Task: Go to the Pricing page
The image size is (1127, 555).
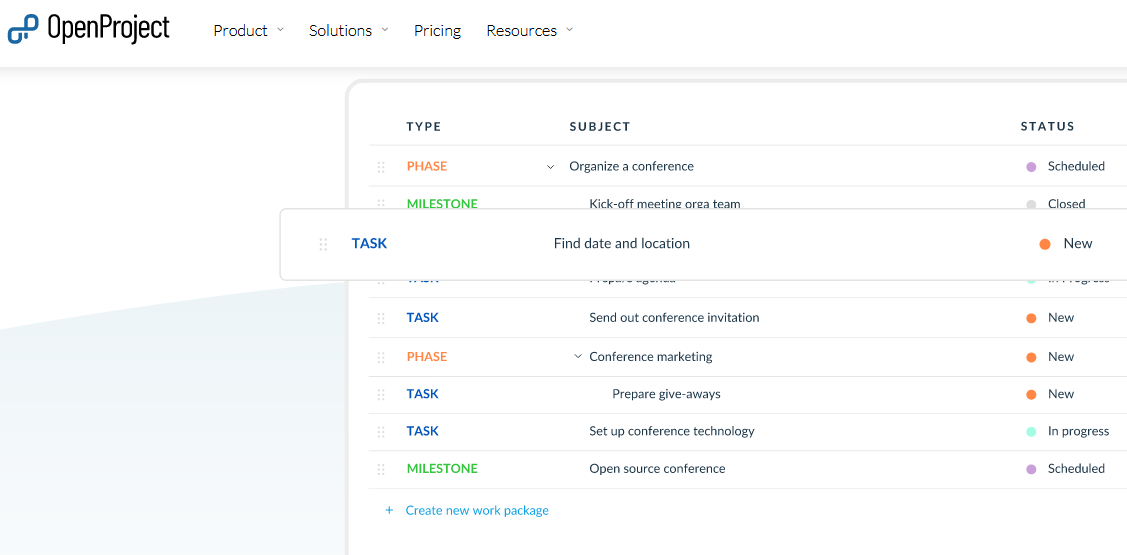Action: 437,31
